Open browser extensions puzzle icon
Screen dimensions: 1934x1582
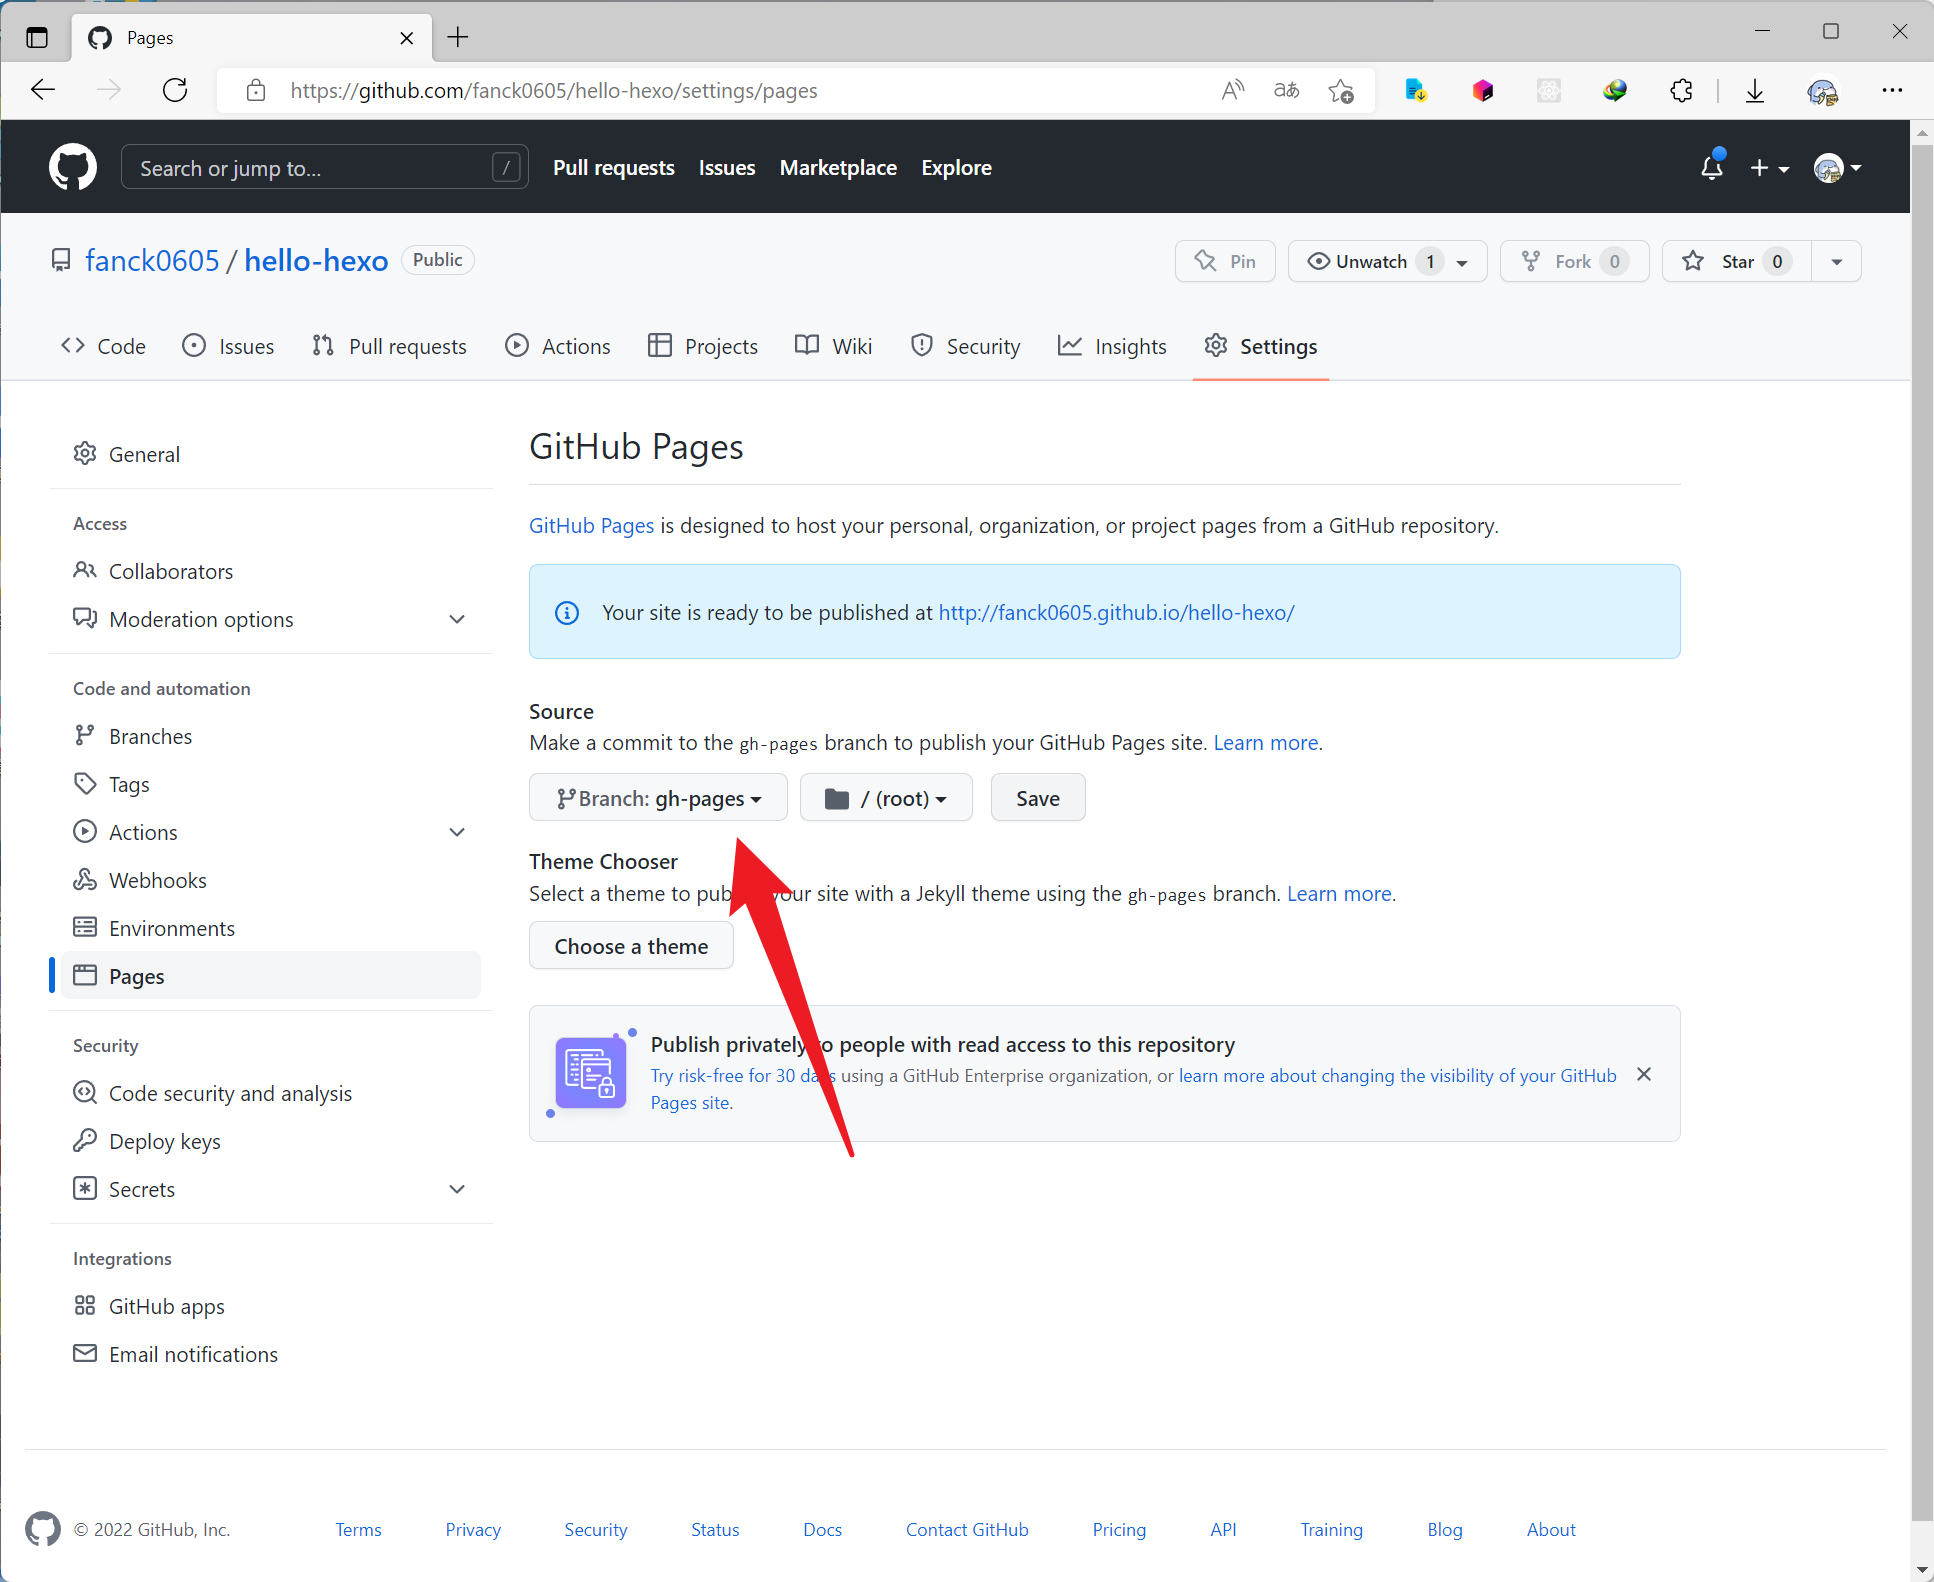(1681, 90)
